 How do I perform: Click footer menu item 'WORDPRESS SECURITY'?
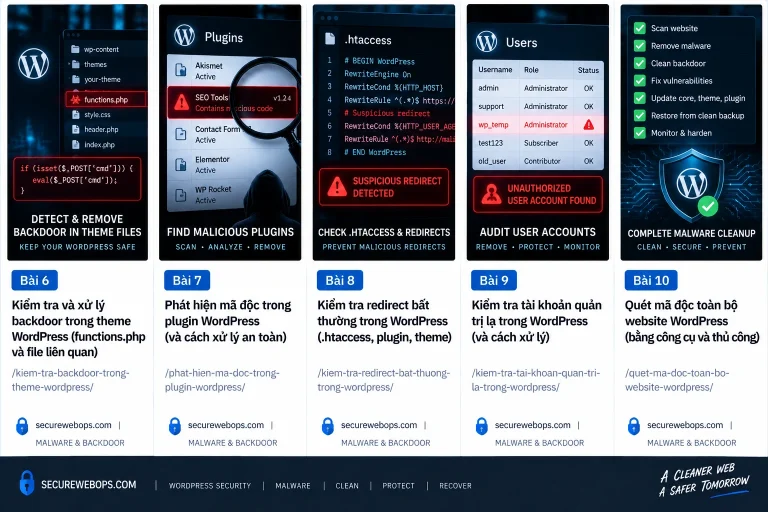click(210, 486)
